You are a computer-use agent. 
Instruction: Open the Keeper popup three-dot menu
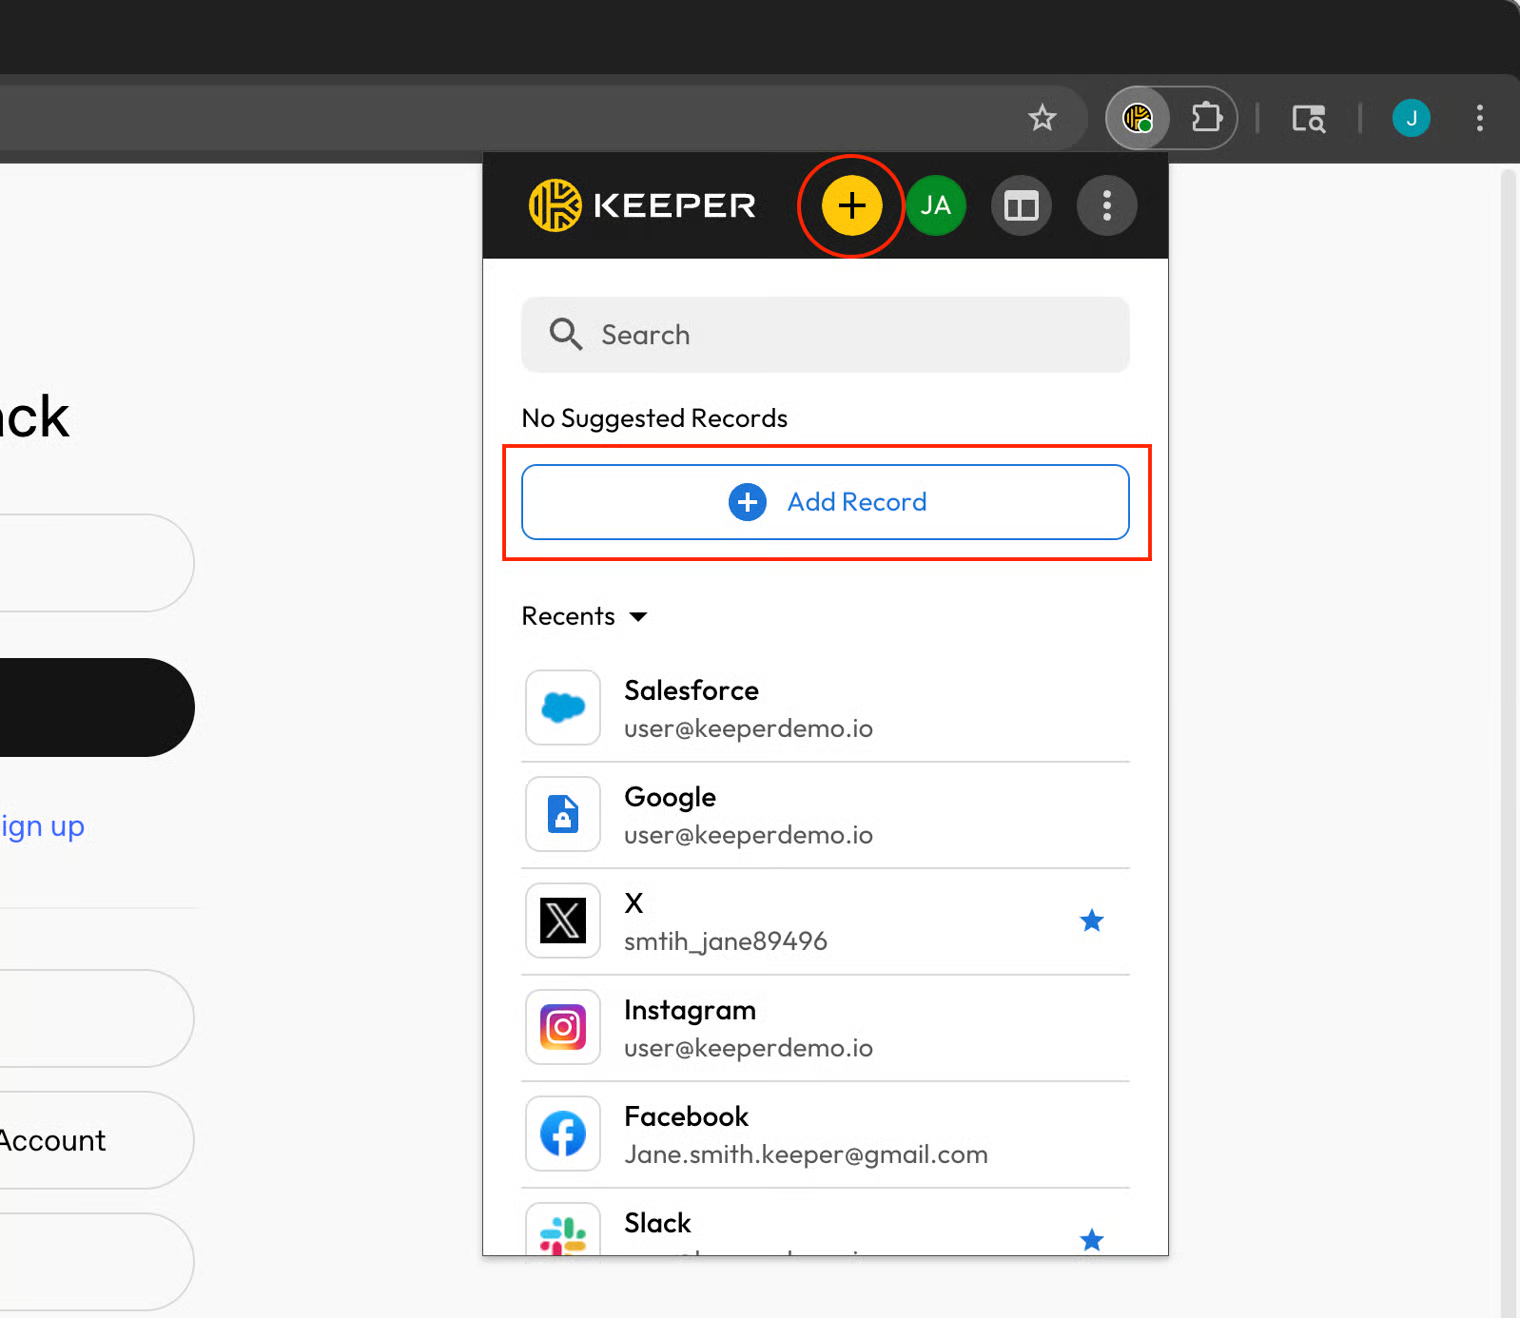(1106, 206)
